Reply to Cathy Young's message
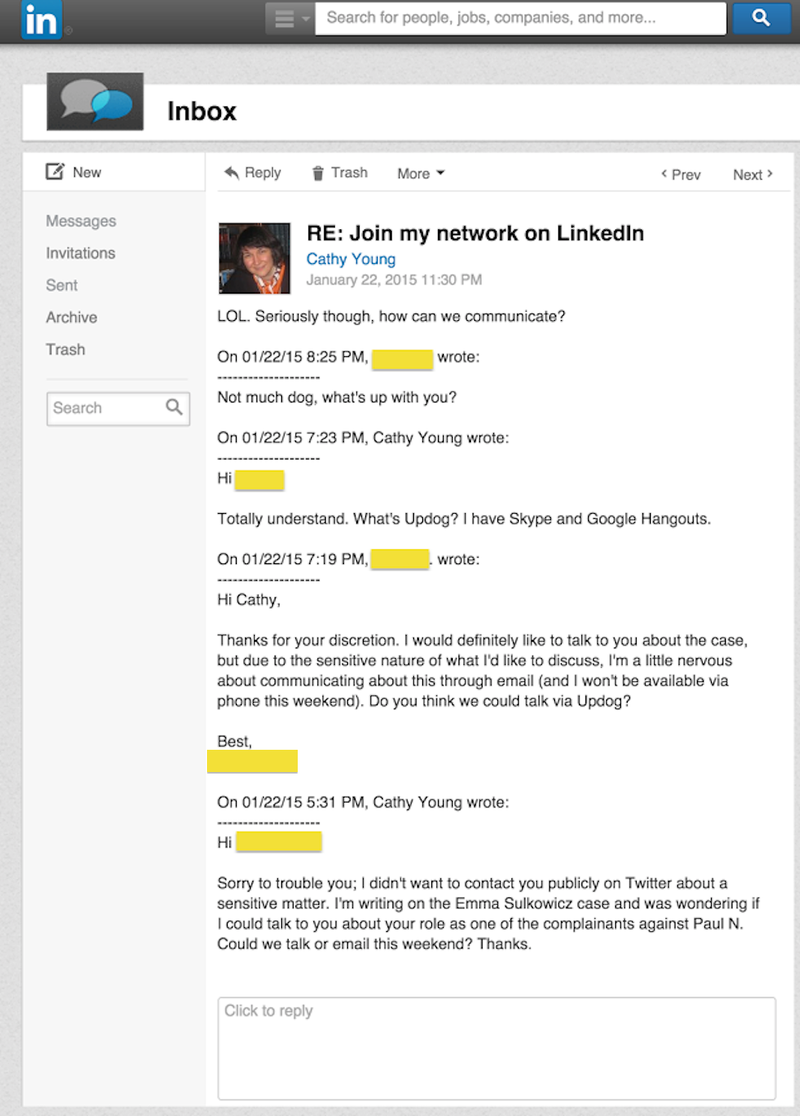The height and width of the screenshot is (1116, 800). (x=253, y=173)
